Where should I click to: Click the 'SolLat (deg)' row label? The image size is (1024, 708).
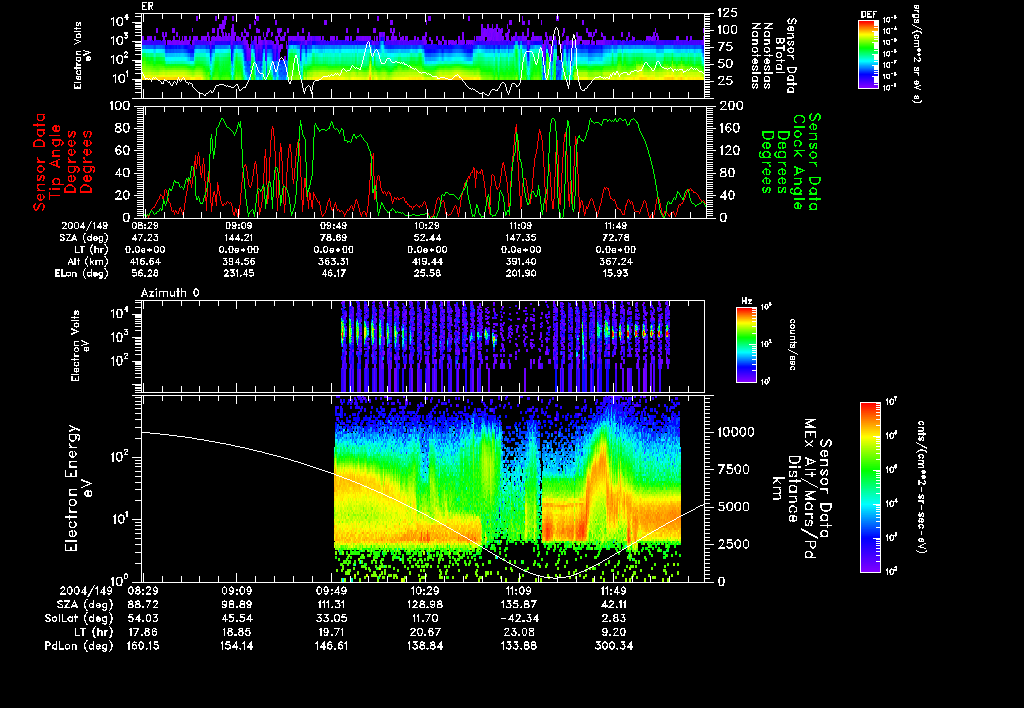tap(78, 618)
